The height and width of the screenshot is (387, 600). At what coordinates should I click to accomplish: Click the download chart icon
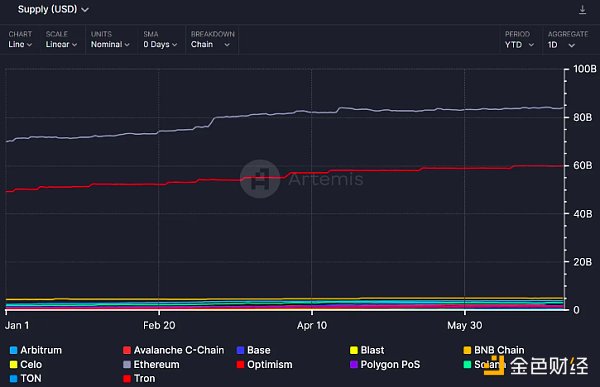click(x=582, y=10)
